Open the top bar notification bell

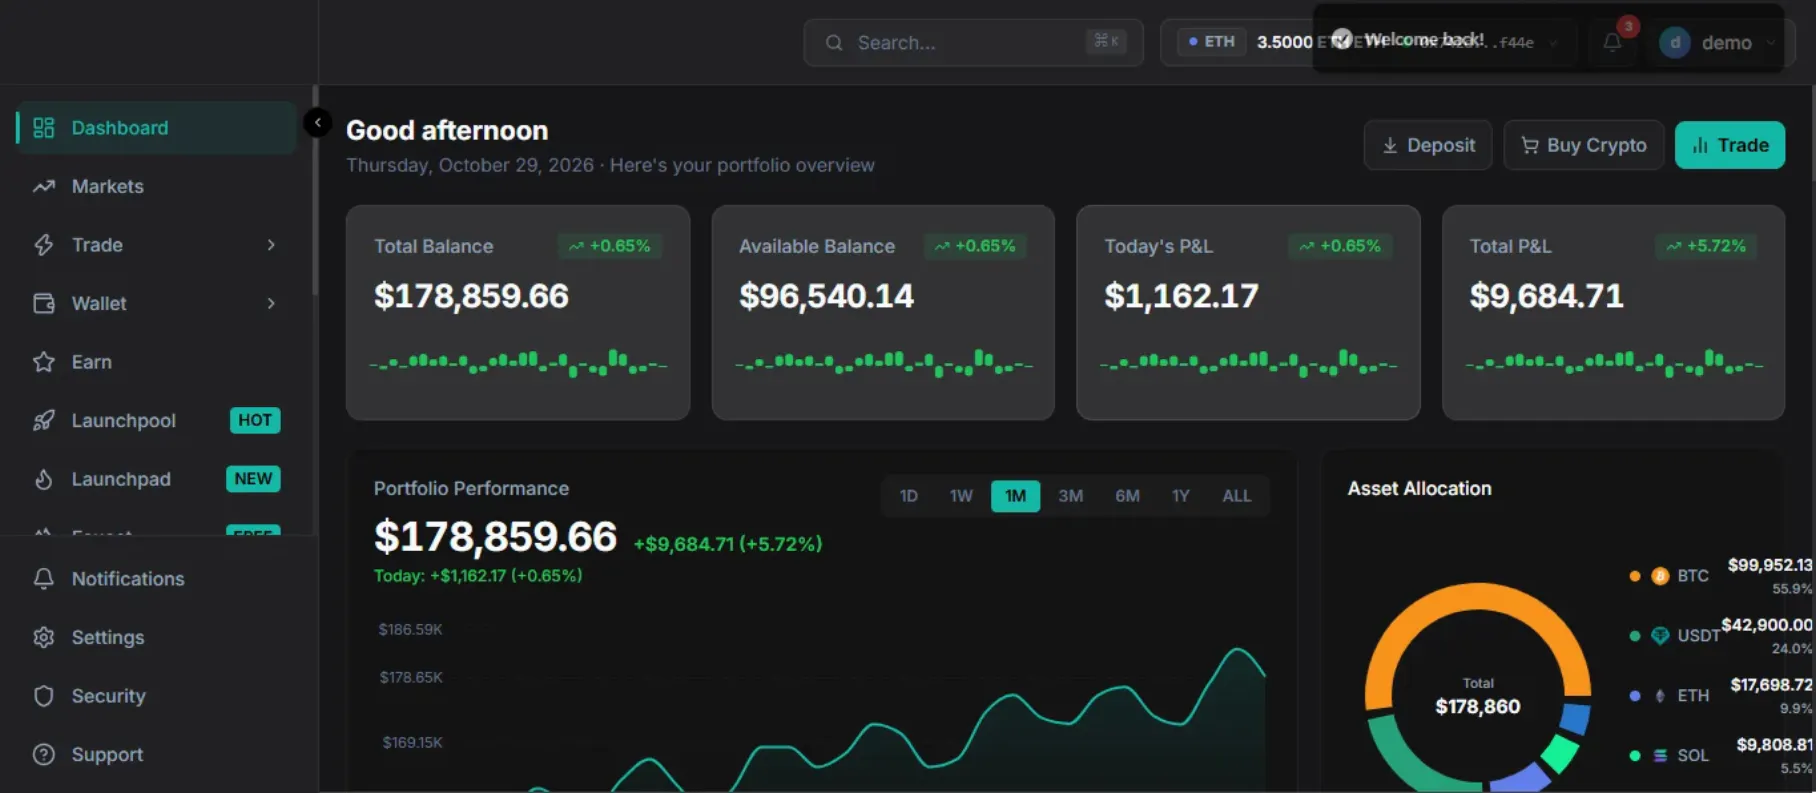coord(1612,42)
